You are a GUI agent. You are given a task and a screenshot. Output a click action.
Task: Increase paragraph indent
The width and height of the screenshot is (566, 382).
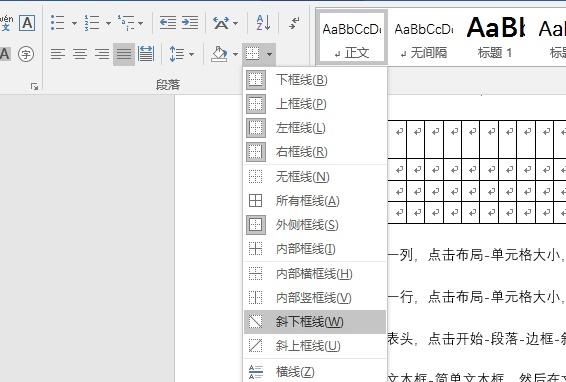pos(190,23)
